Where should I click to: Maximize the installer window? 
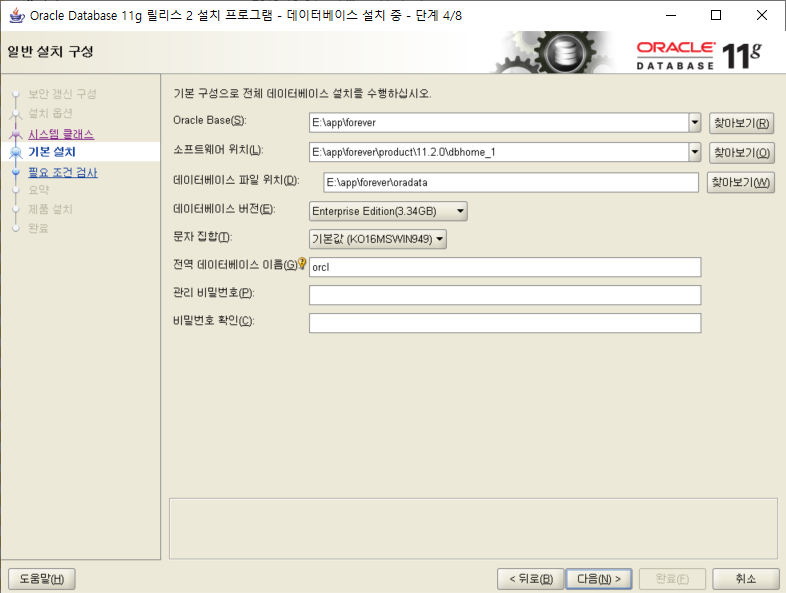716,16
